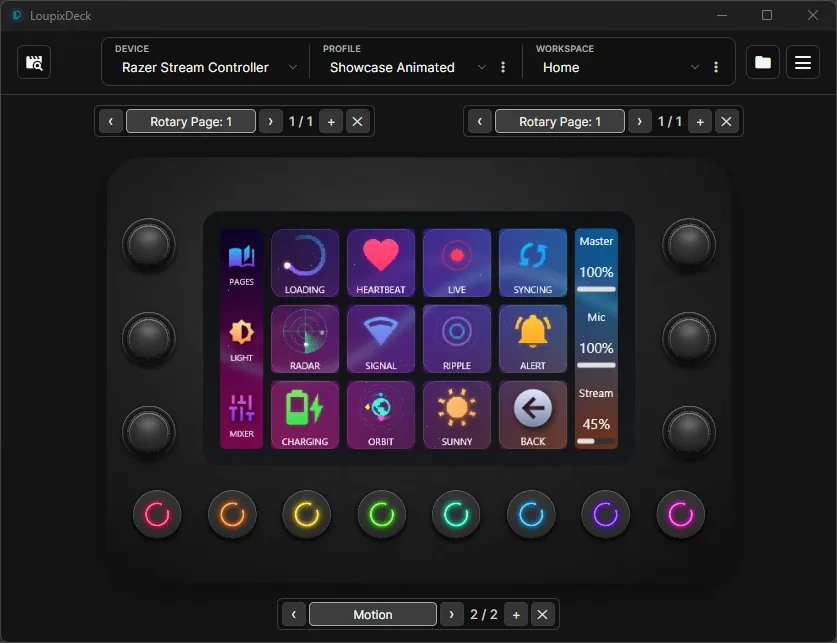Open Workspace three-dot options menu
The width and height of the screenshot is (837, 643).
pyautogui.click(x=716, y=67)
